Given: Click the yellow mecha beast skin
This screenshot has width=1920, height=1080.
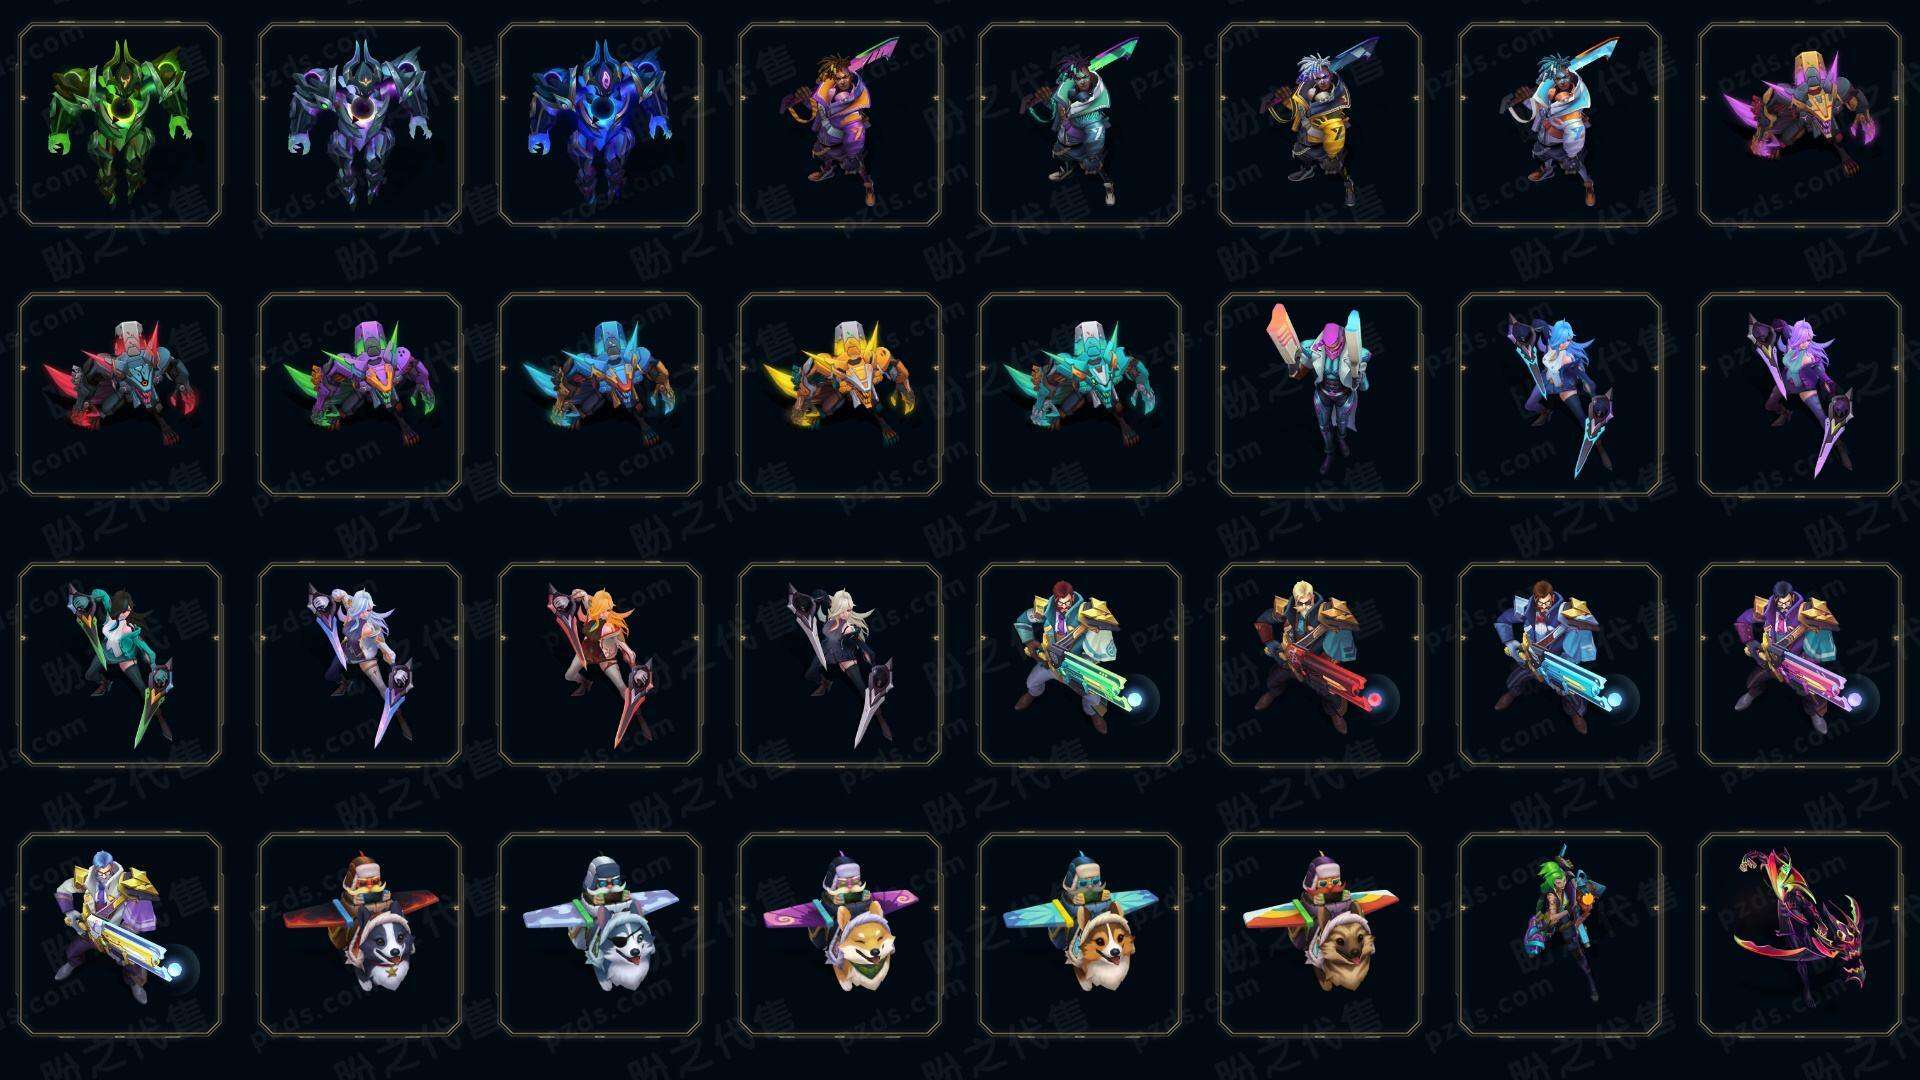Looking at the screenshot, I should (x=840, y=394).
